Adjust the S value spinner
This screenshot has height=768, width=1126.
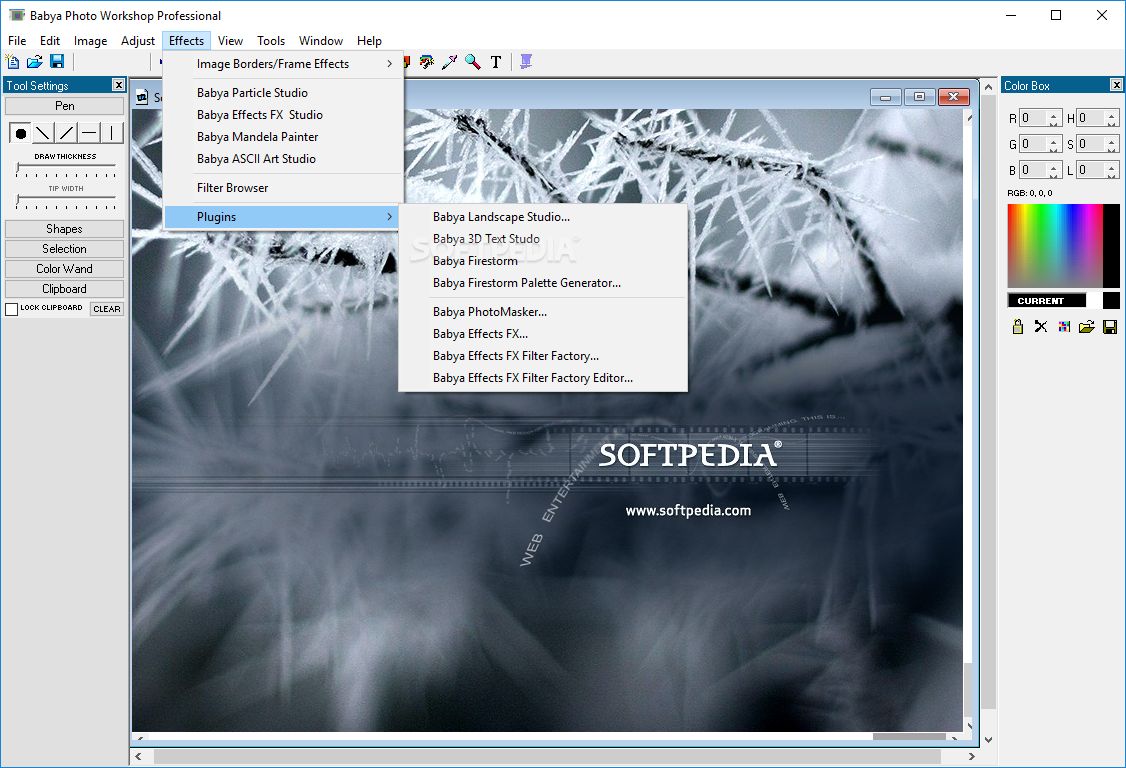click(x=1112, y=144)
